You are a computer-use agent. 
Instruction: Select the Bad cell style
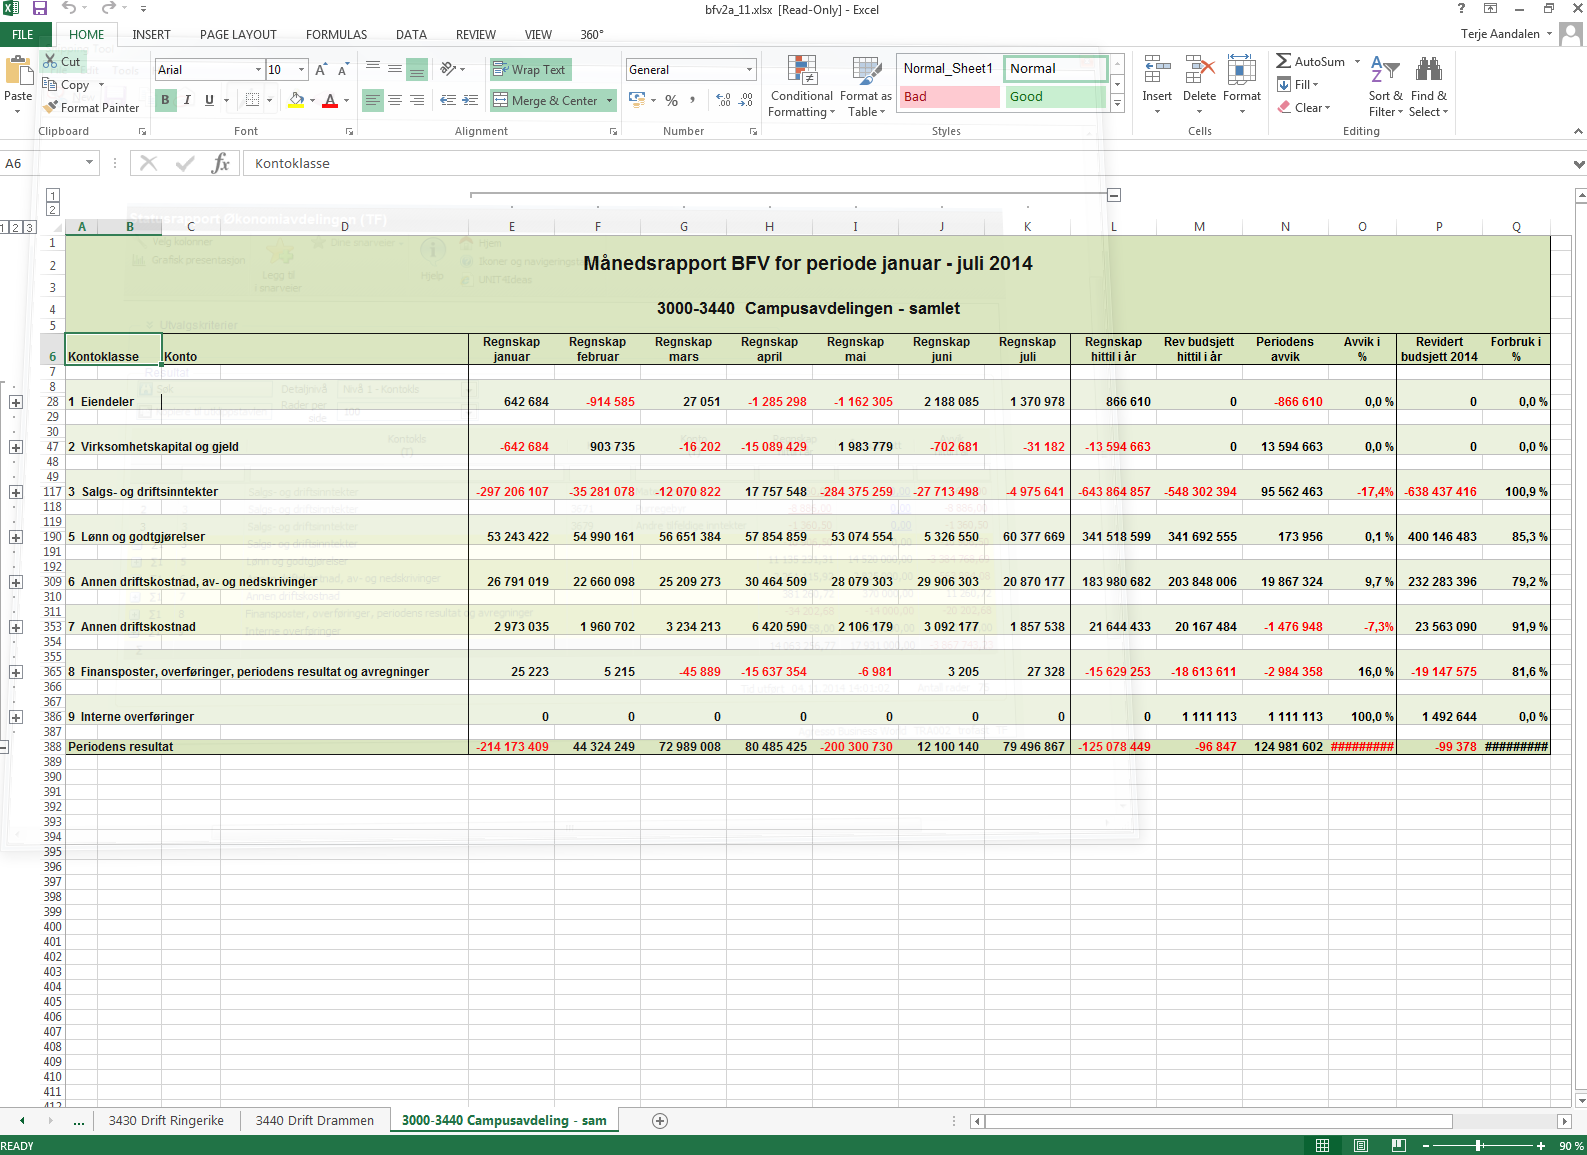(x=948, y=97)
